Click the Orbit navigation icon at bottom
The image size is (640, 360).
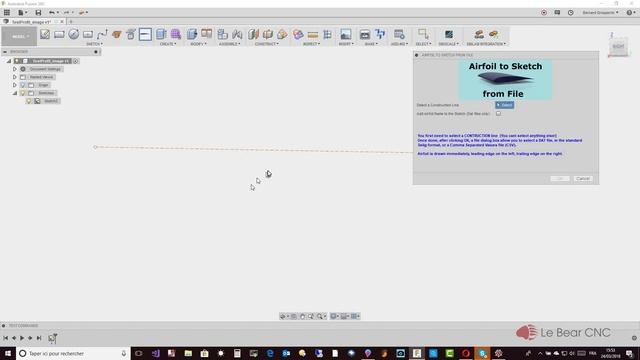pos(283,316)
